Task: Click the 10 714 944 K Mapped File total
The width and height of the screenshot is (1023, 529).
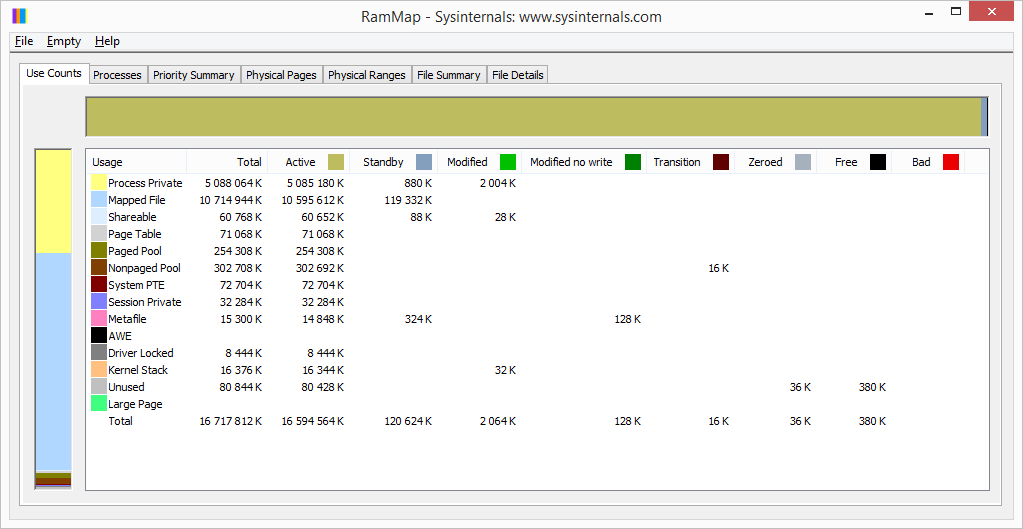Action: click(x=231, y=200)
